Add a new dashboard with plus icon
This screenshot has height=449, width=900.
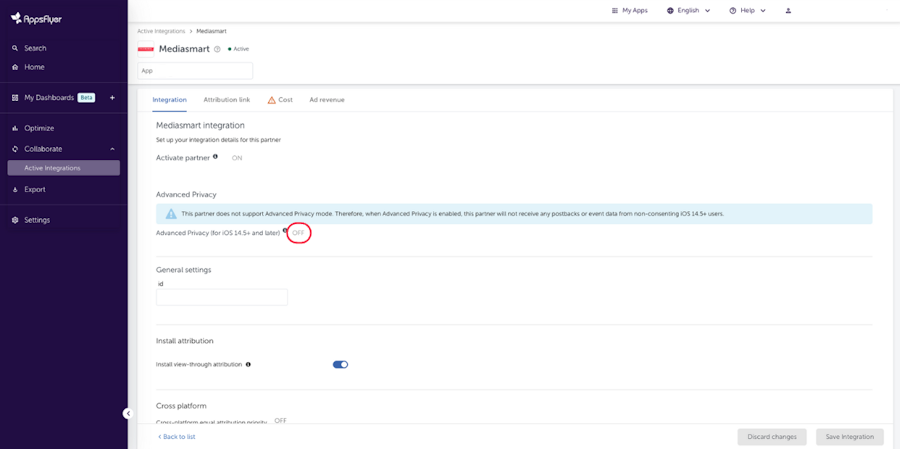click(112, 98)
